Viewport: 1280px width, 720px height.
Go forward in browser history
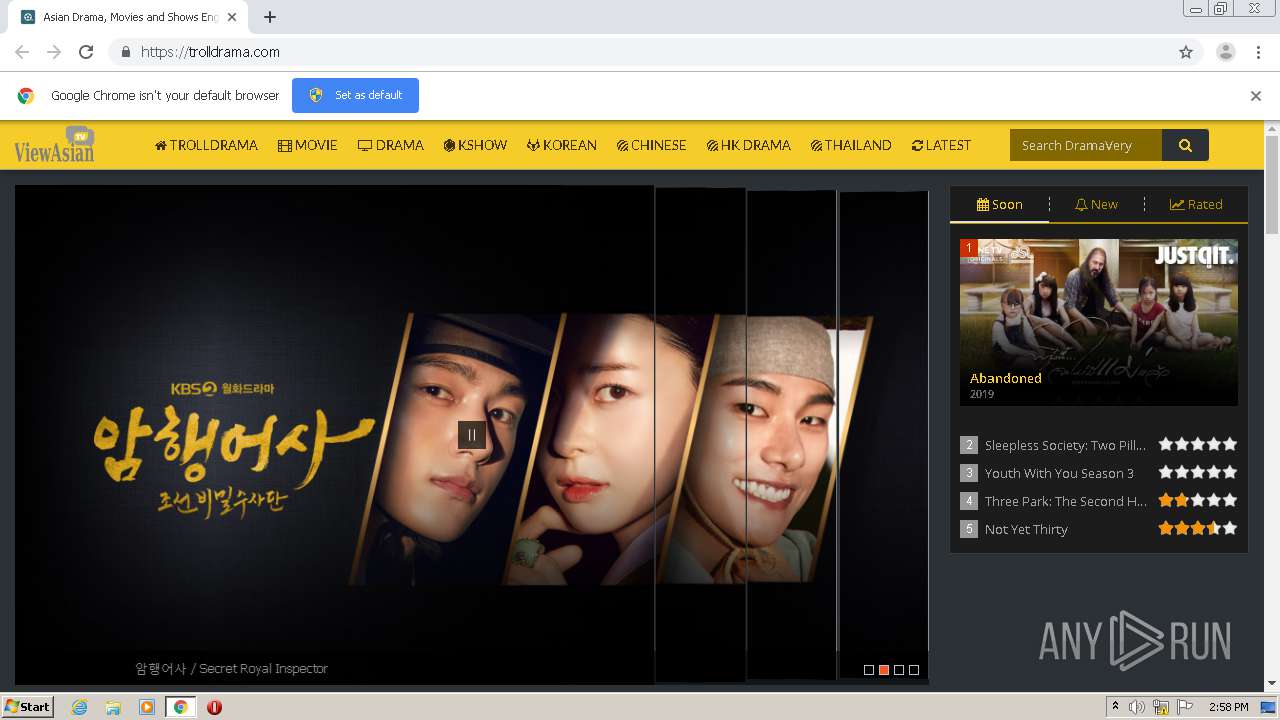(54, 52)
